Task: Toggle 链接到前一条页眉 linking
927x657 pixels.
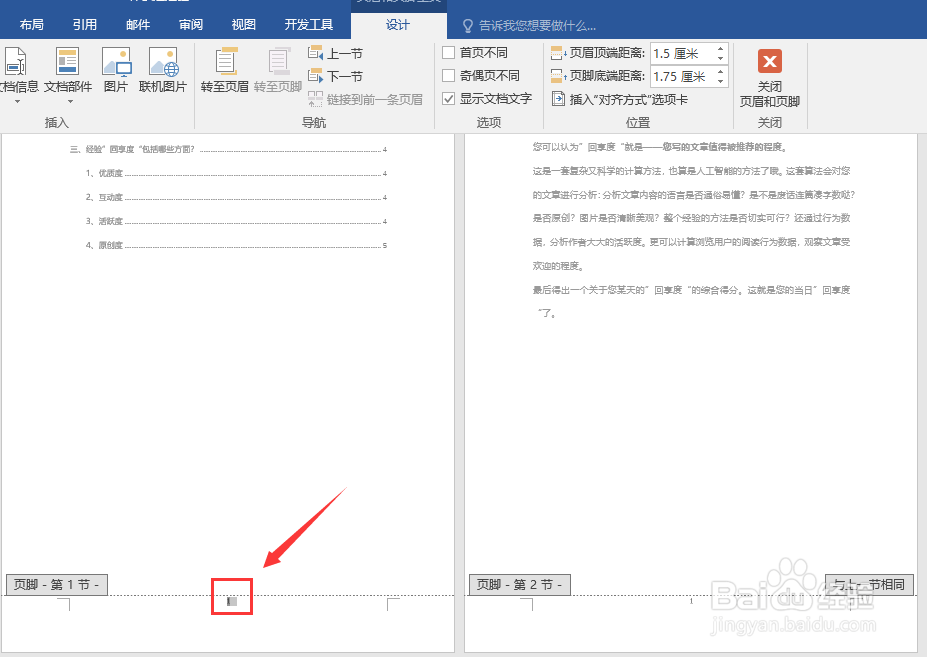Action: (x=370, y=98)
